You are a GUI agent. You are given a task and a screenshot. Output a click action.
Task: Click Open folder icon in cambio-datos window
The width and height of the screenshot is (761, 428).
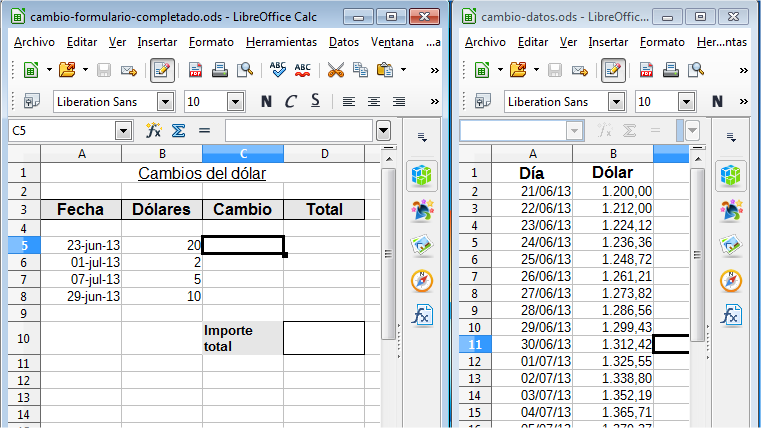[x=518, y=70]
